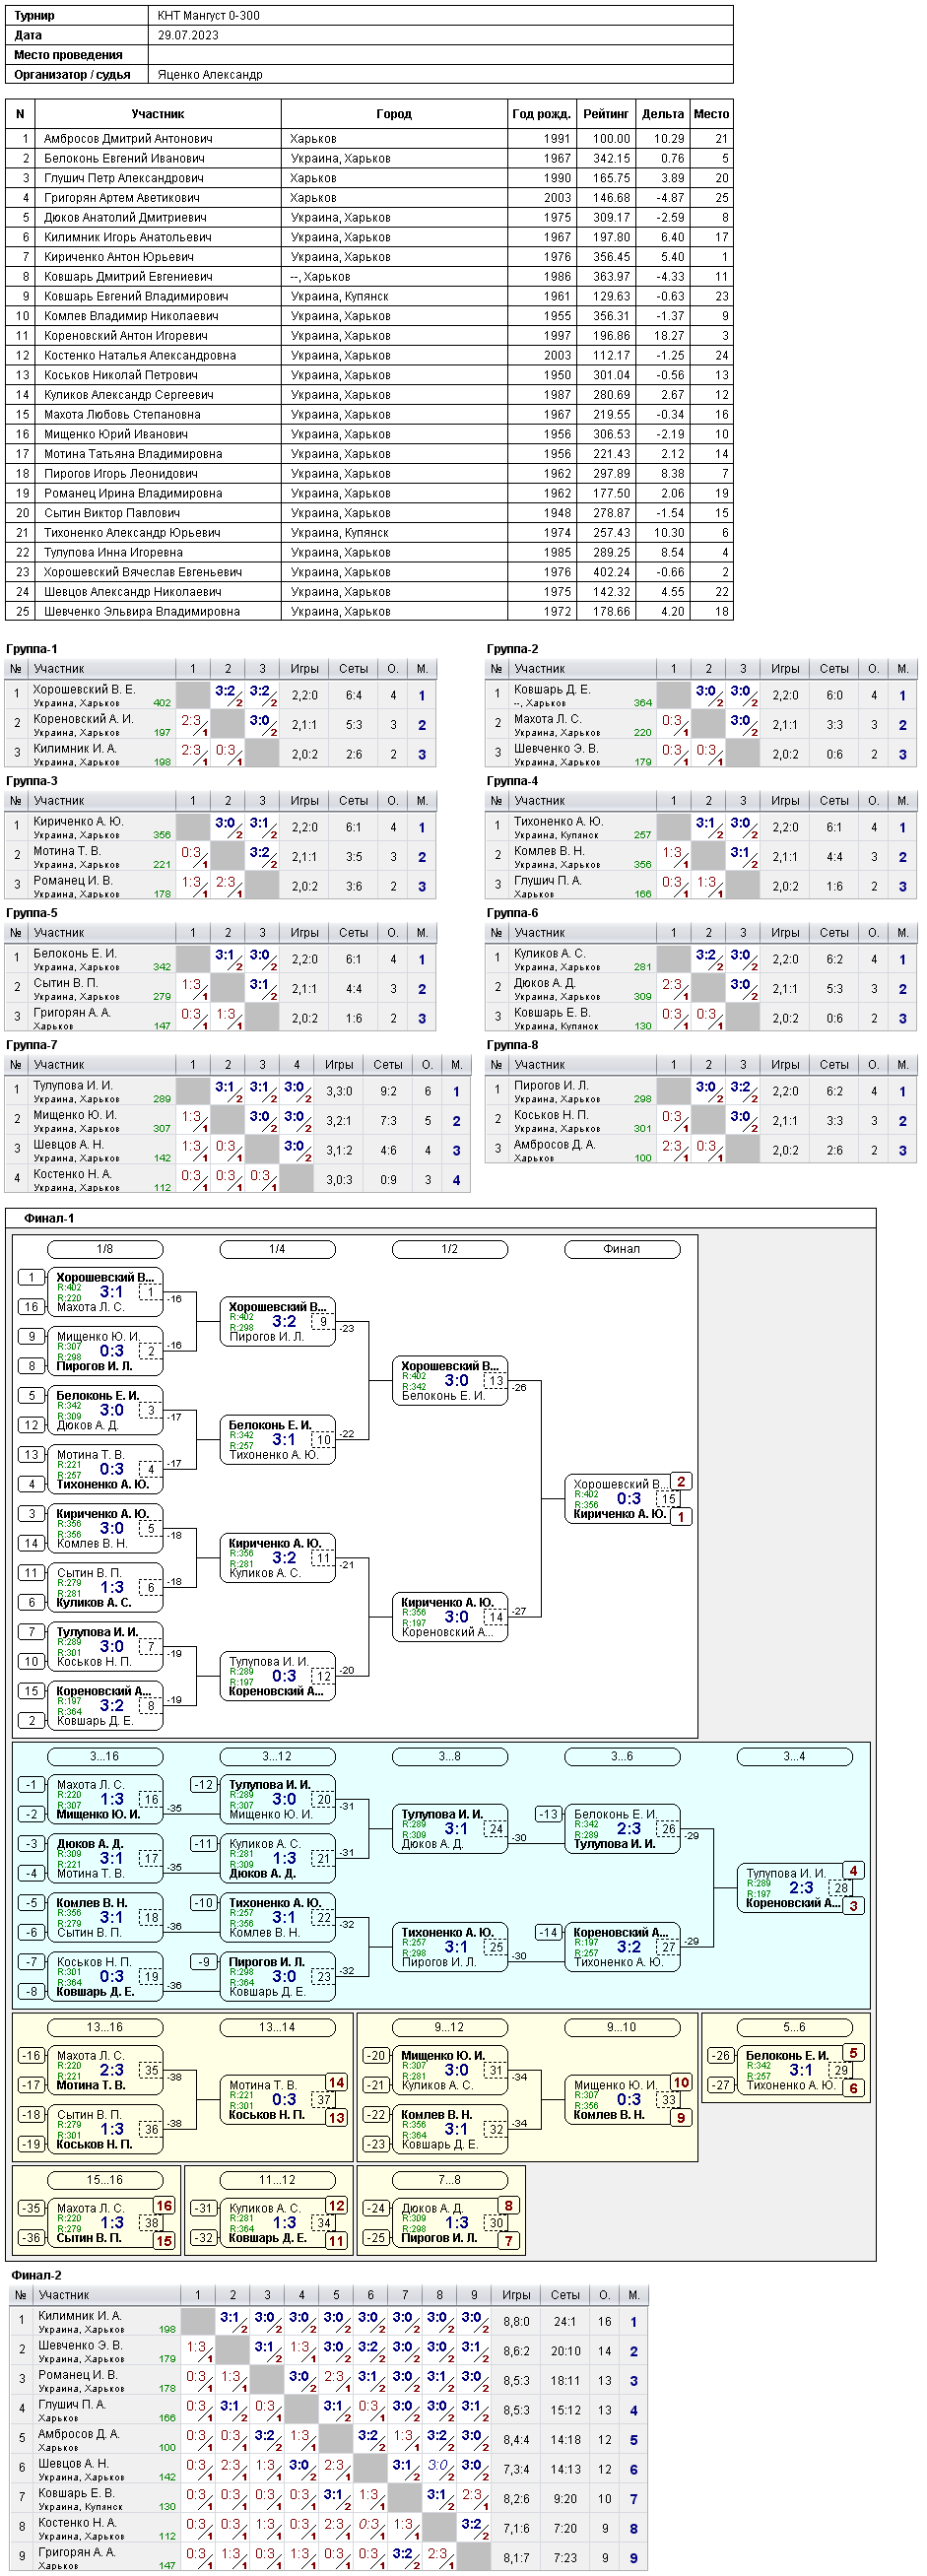927x2576 pixels.
Task: Select Белоконь Е. И. in Группа-5
Action: tap(75, 953)
